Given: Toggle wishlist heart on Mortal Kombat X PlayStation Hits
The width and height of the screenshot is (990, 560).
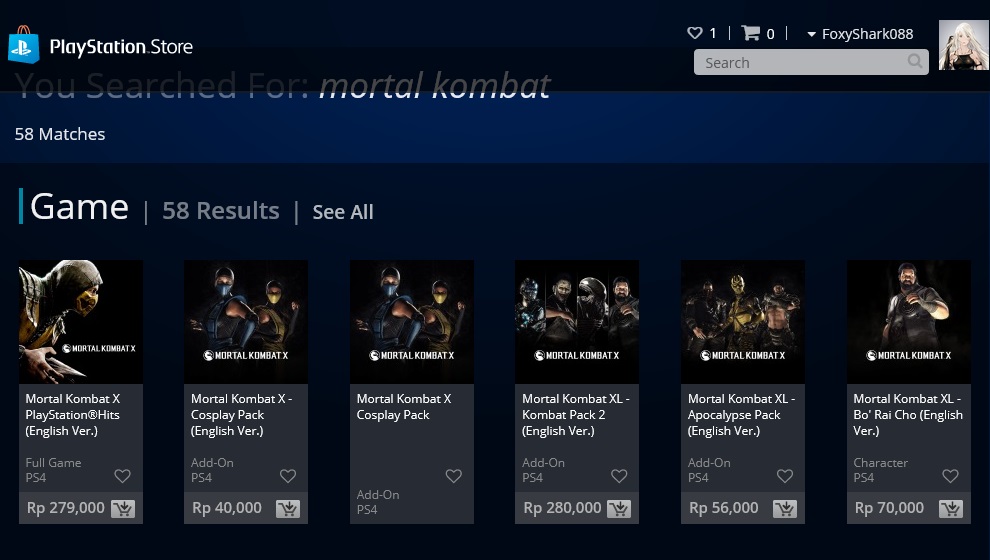Looking at the screenshot, I should [x=122, y=476].
